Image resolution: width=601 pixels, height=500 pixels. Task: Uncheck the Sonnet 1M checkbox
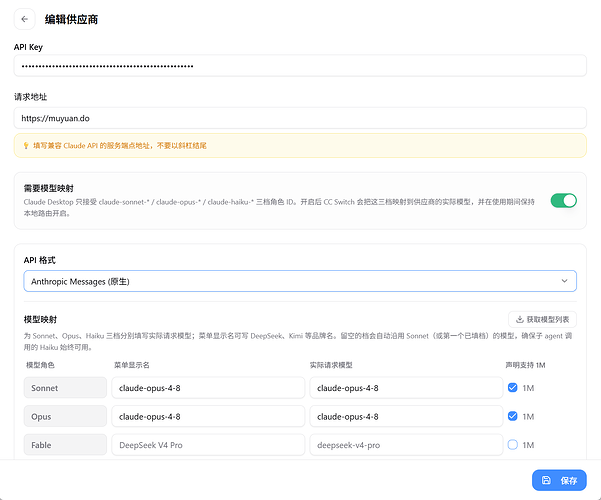(512, 388)
